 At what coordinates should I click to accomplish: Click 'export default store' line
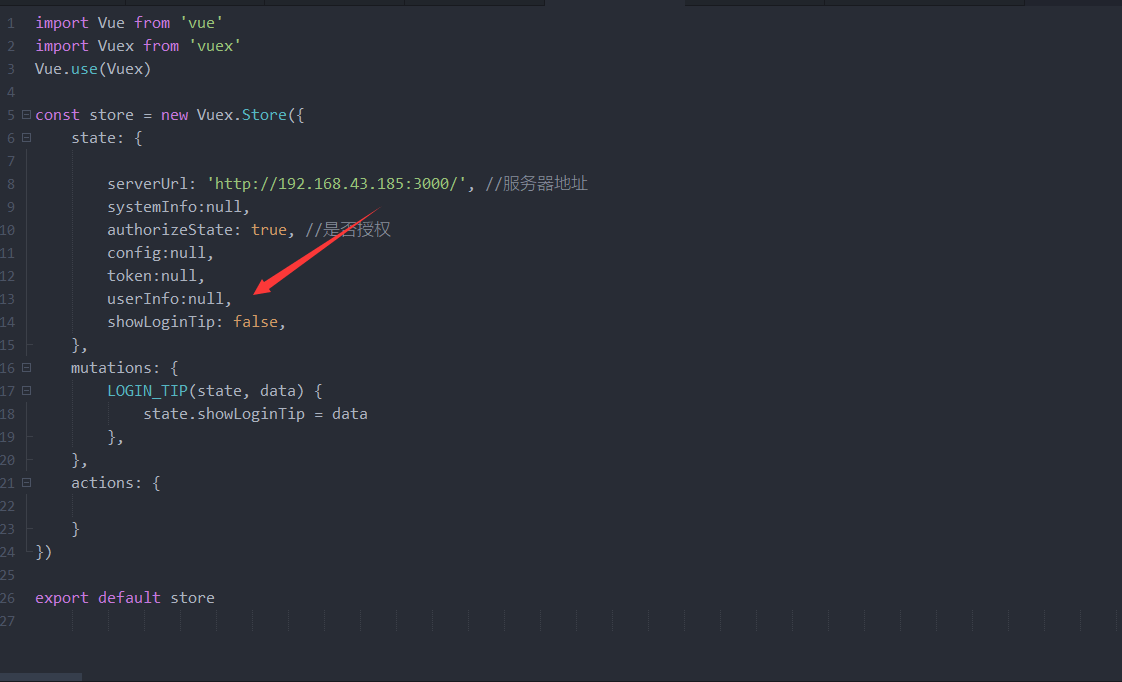(125, 598)
